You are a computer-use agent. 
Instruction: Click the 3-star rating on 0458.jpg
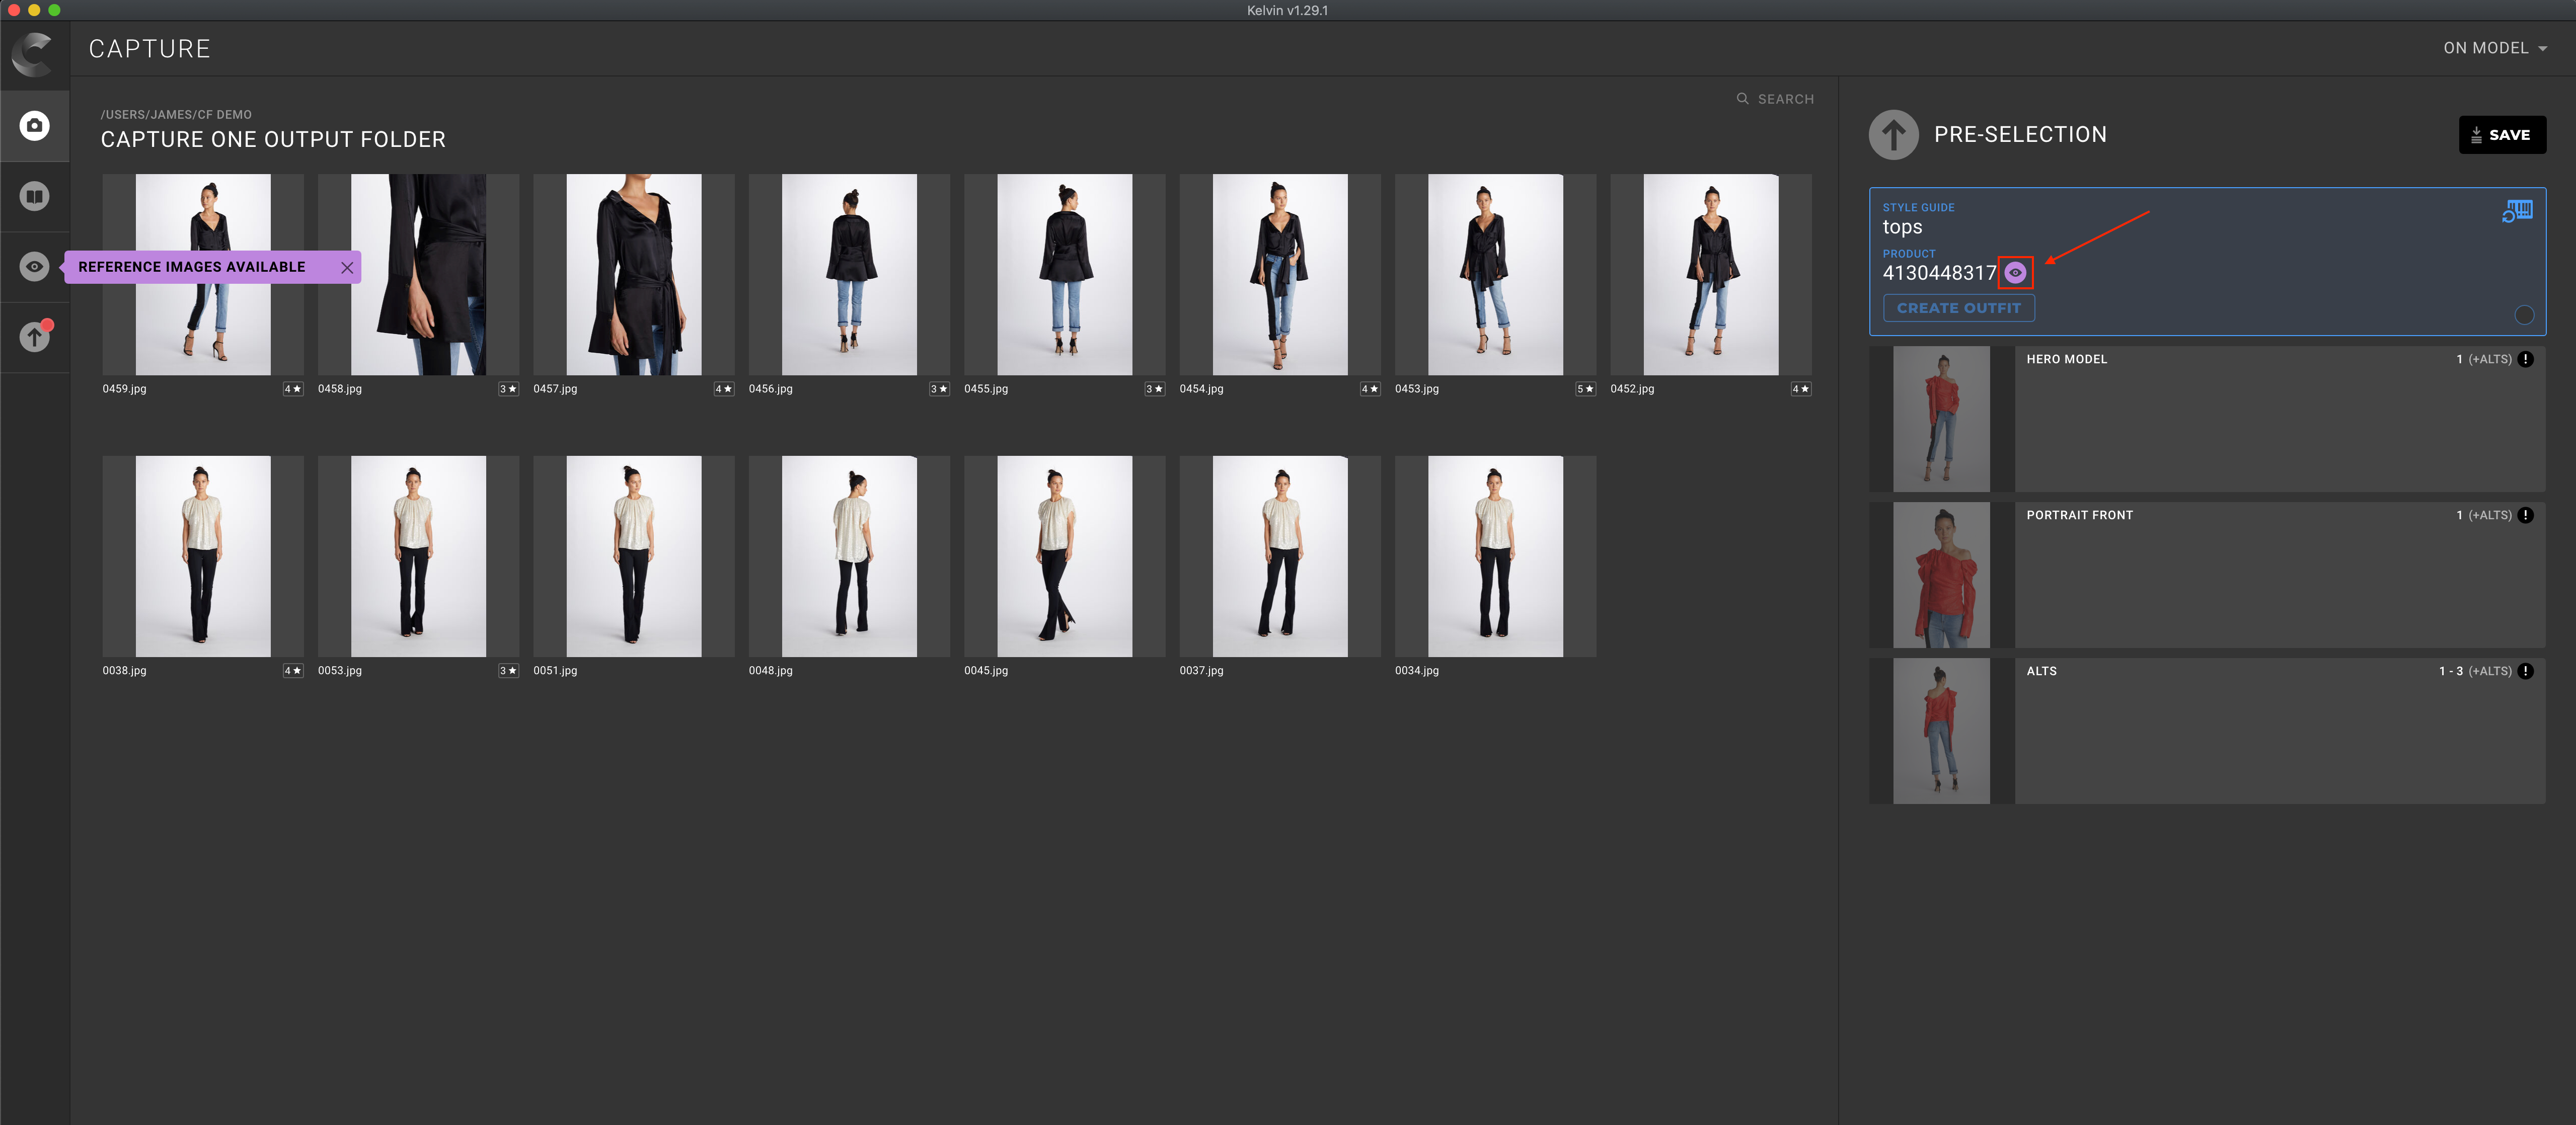point(508,389)
